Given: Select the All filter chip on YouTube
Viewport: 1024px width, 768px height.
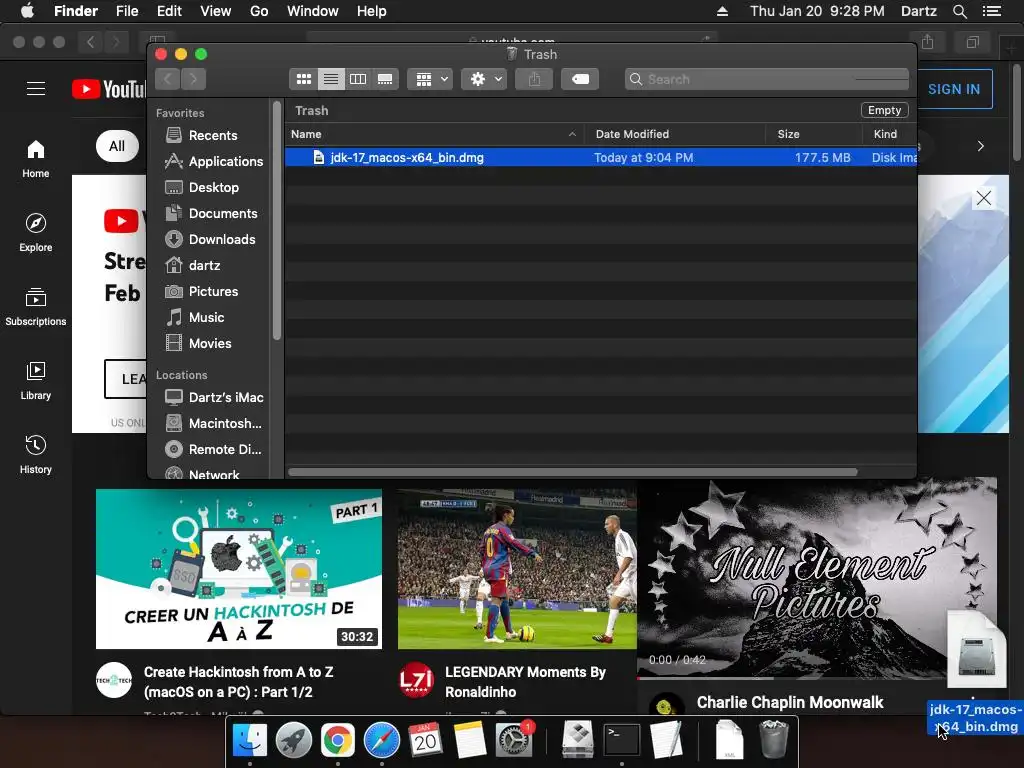Looking at the screenshot, I should pos(117,146).
